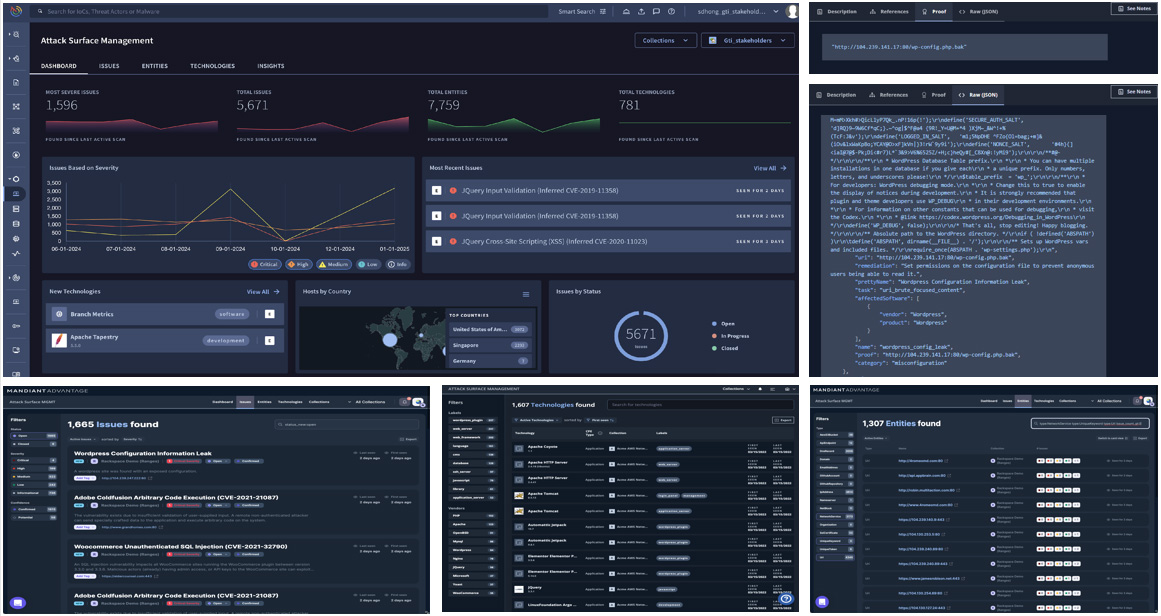Click the notifications bell icon in top bar
Screen dimensions: 1161x616
tap(626, 12)
